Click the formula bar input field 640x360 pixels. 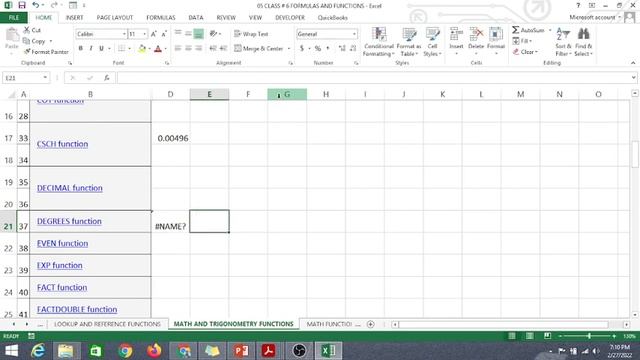373,78
